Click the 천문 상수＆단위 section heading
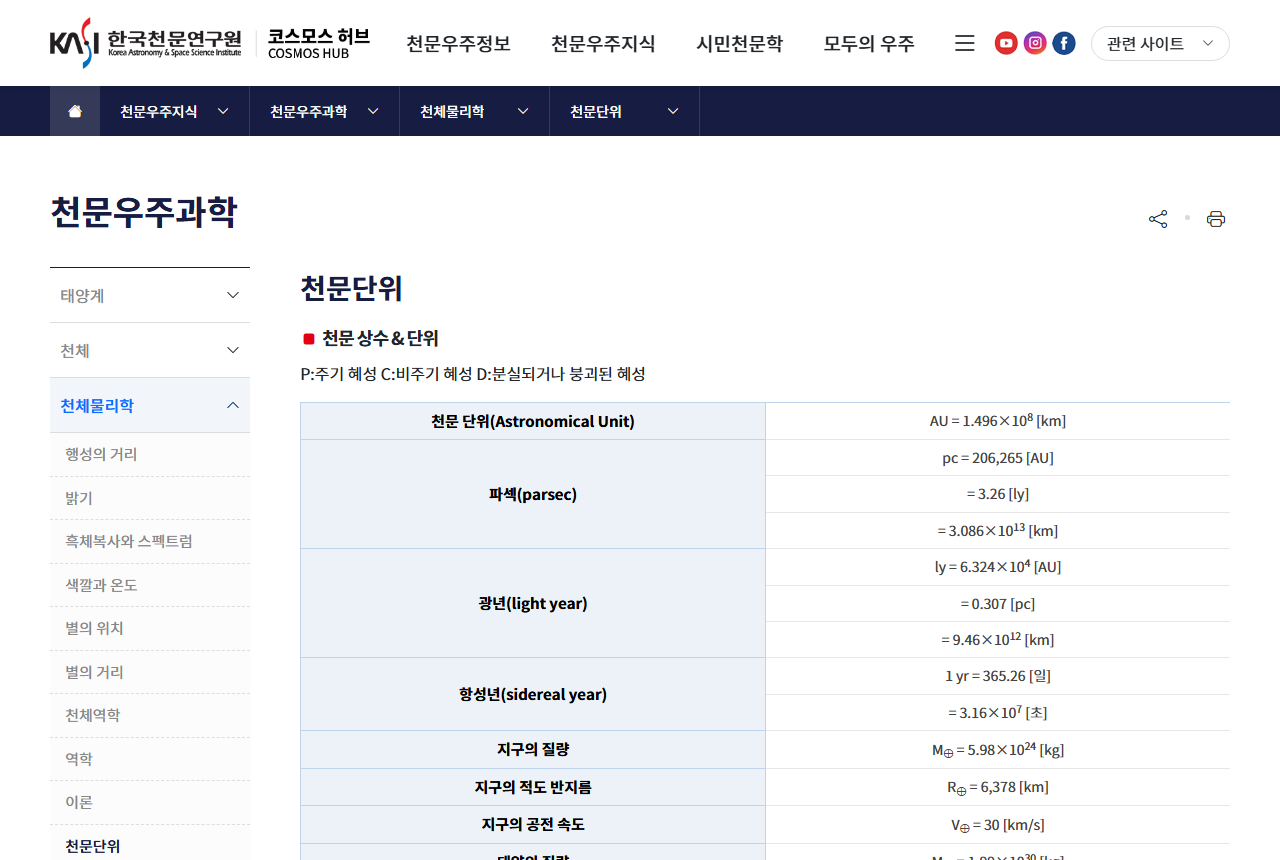 point(380,338)
